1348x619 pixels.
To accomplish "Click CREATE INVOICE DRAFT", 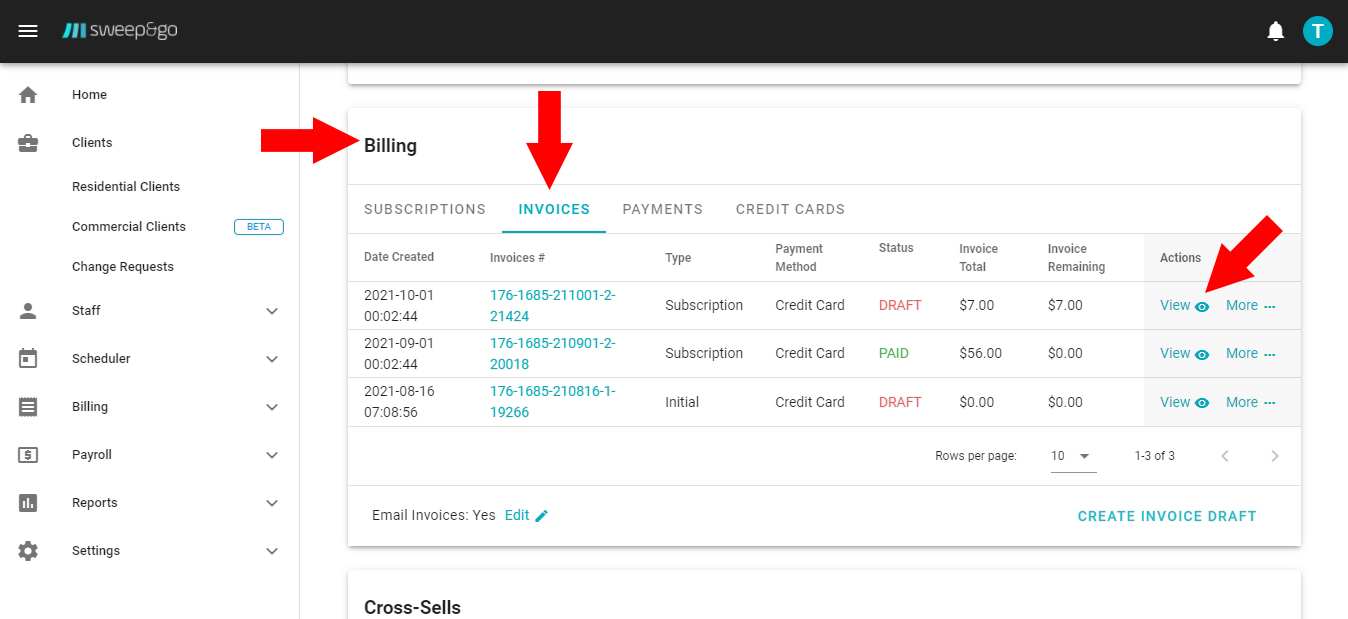I will 1167,515.
